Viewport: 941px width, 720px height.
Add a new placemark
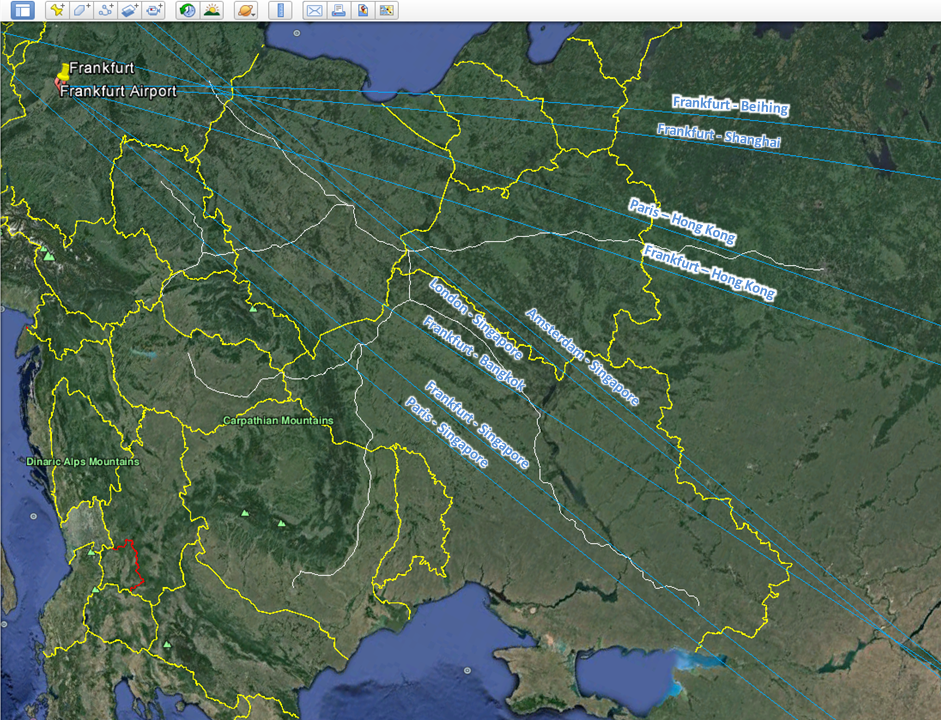(57, 11)
